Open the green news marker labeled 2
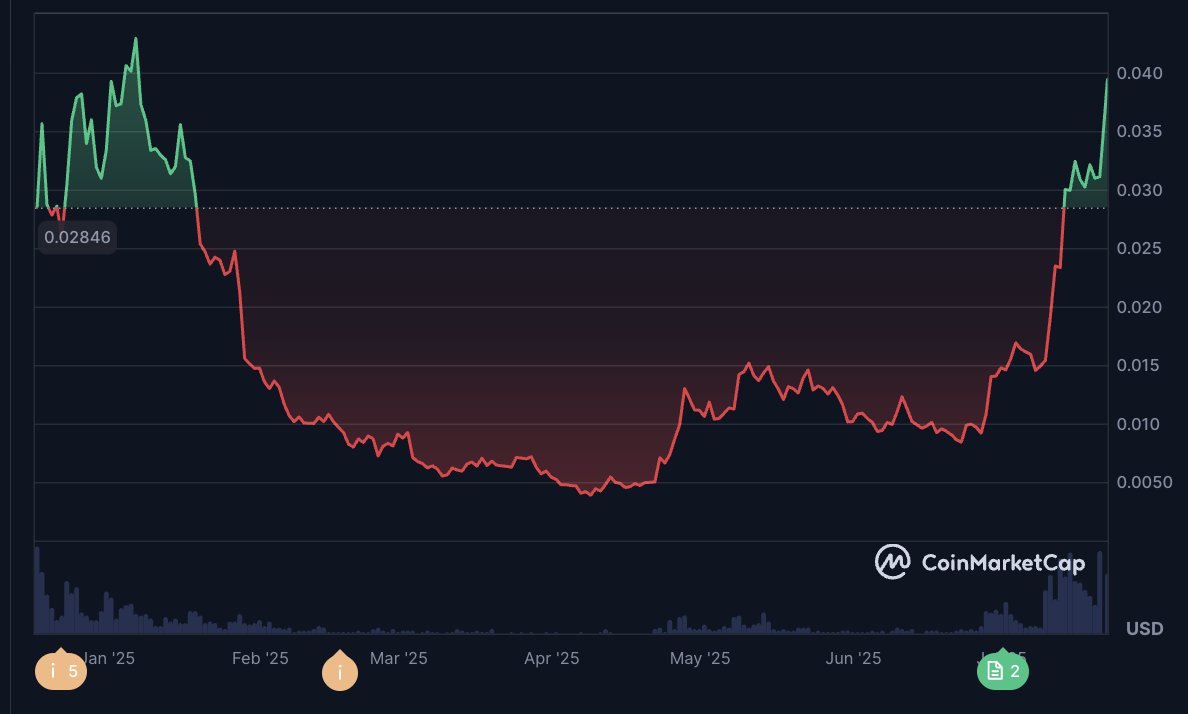Image resolution: width=1188 pixels, height=714 pixels. click(x=1002, y=670)
